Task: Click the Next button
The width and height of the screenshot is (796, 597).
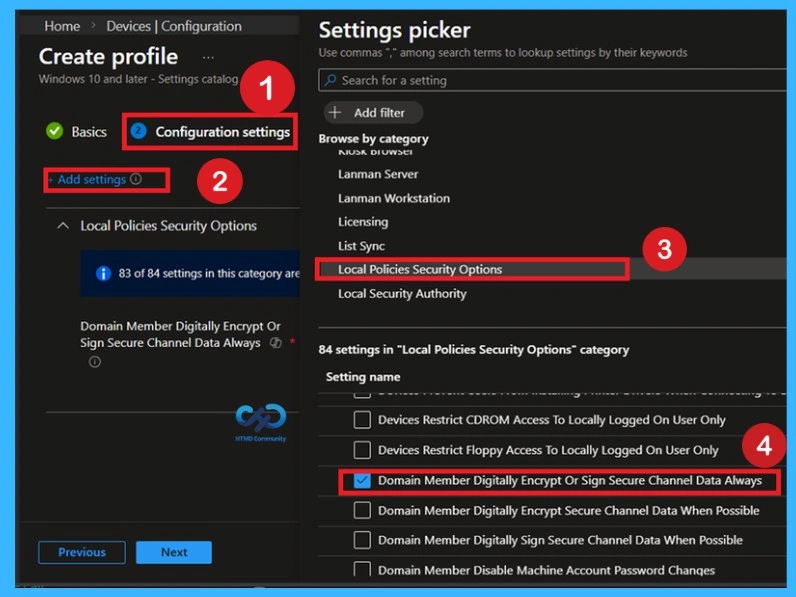Action: click(174, 552)
